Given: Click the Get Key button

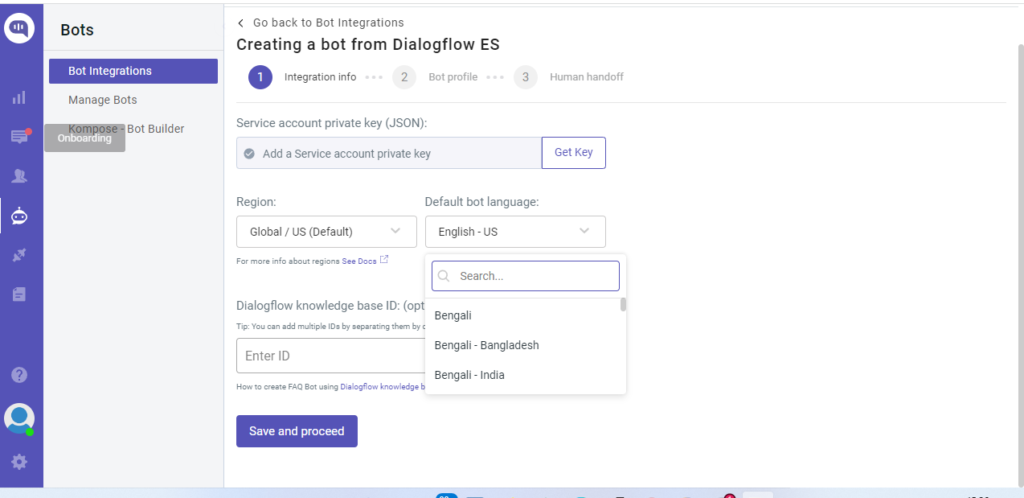Looking at the screenshot, I should coord(573,153).
